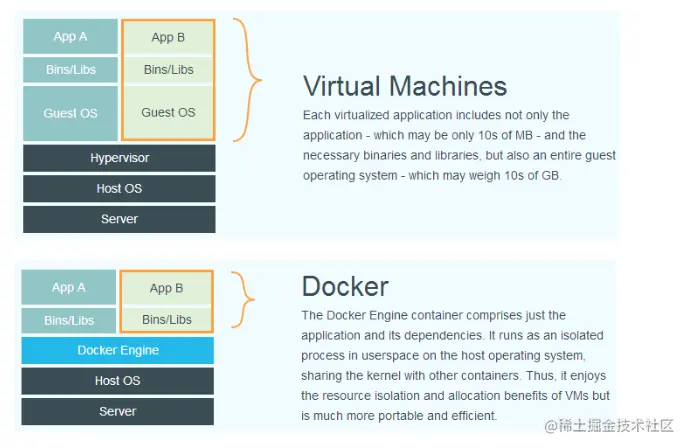Click the Hypervisor layer
This screenshot has height=448, width=688.
[119, 158]
